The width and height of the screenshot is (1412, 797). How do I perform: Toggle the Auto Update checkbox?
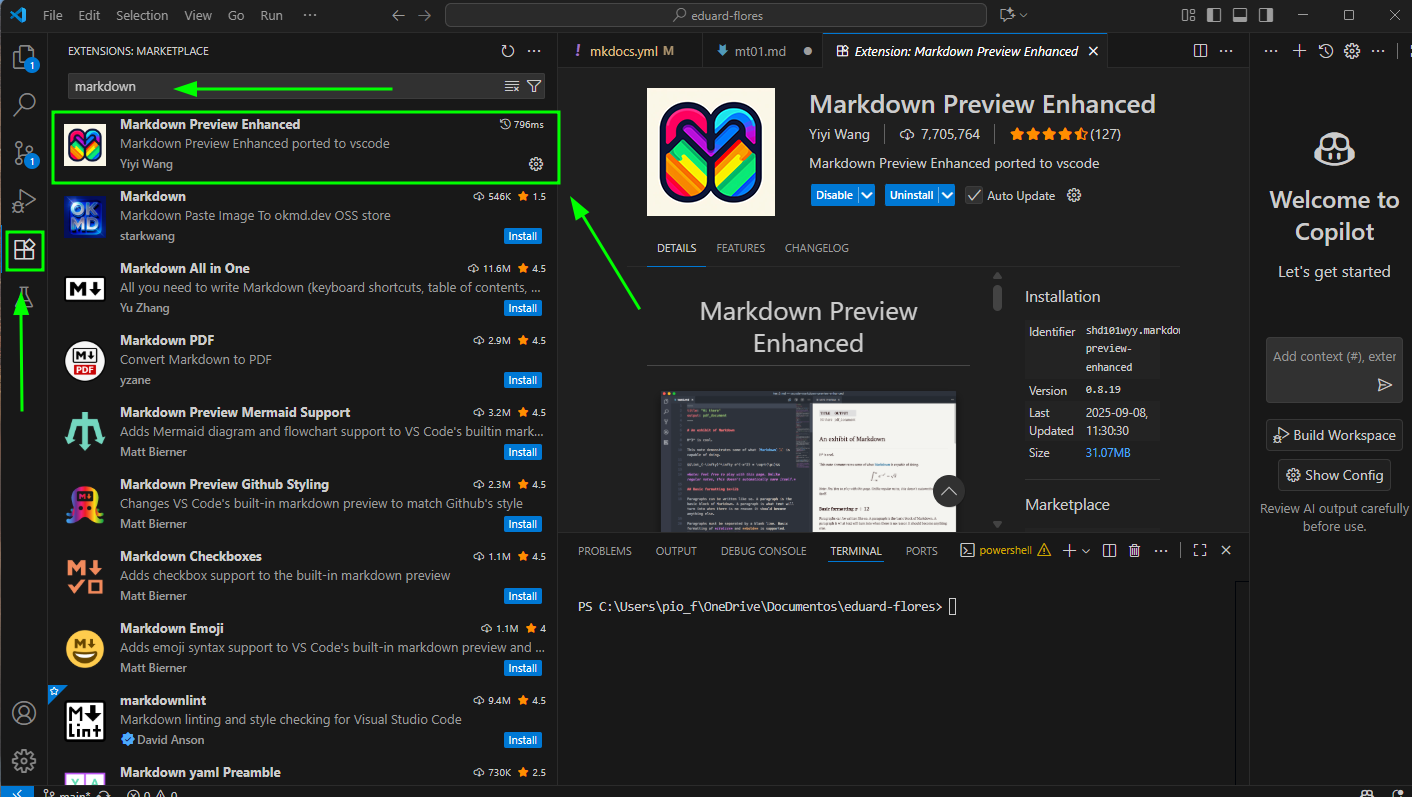pyautogui.click(x=974, y=195)
